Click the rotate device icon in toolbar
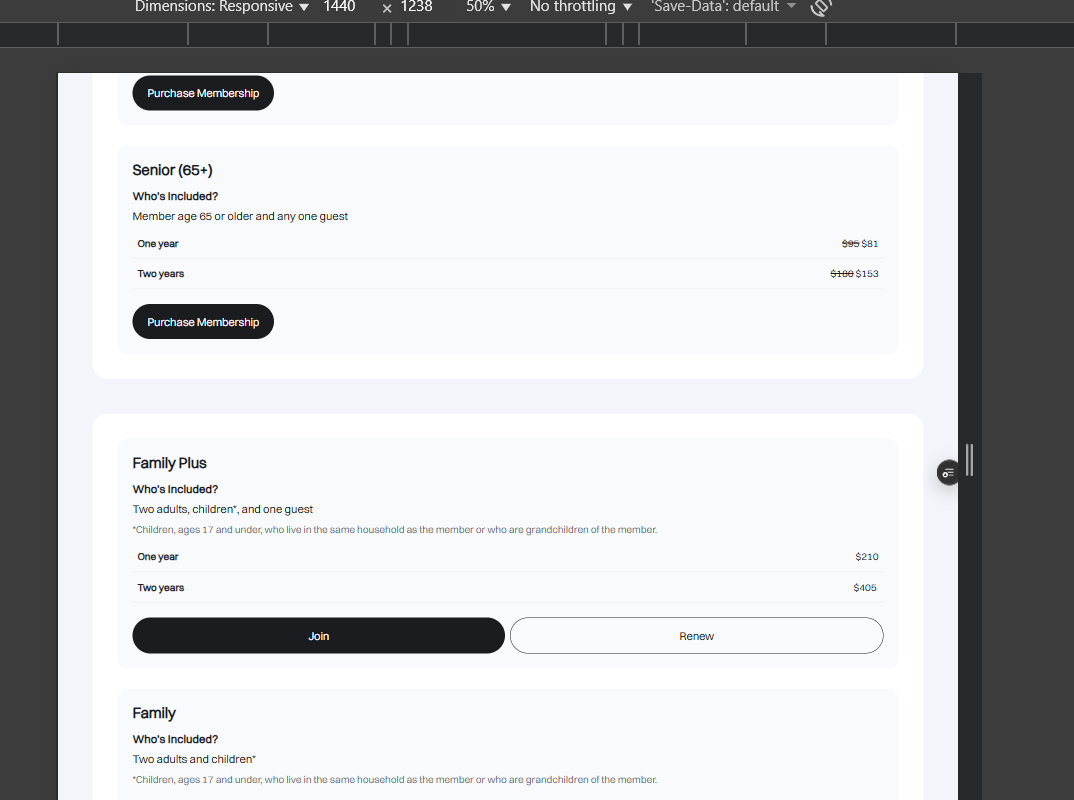1074x800 pixels. click(x=820, y=8)
